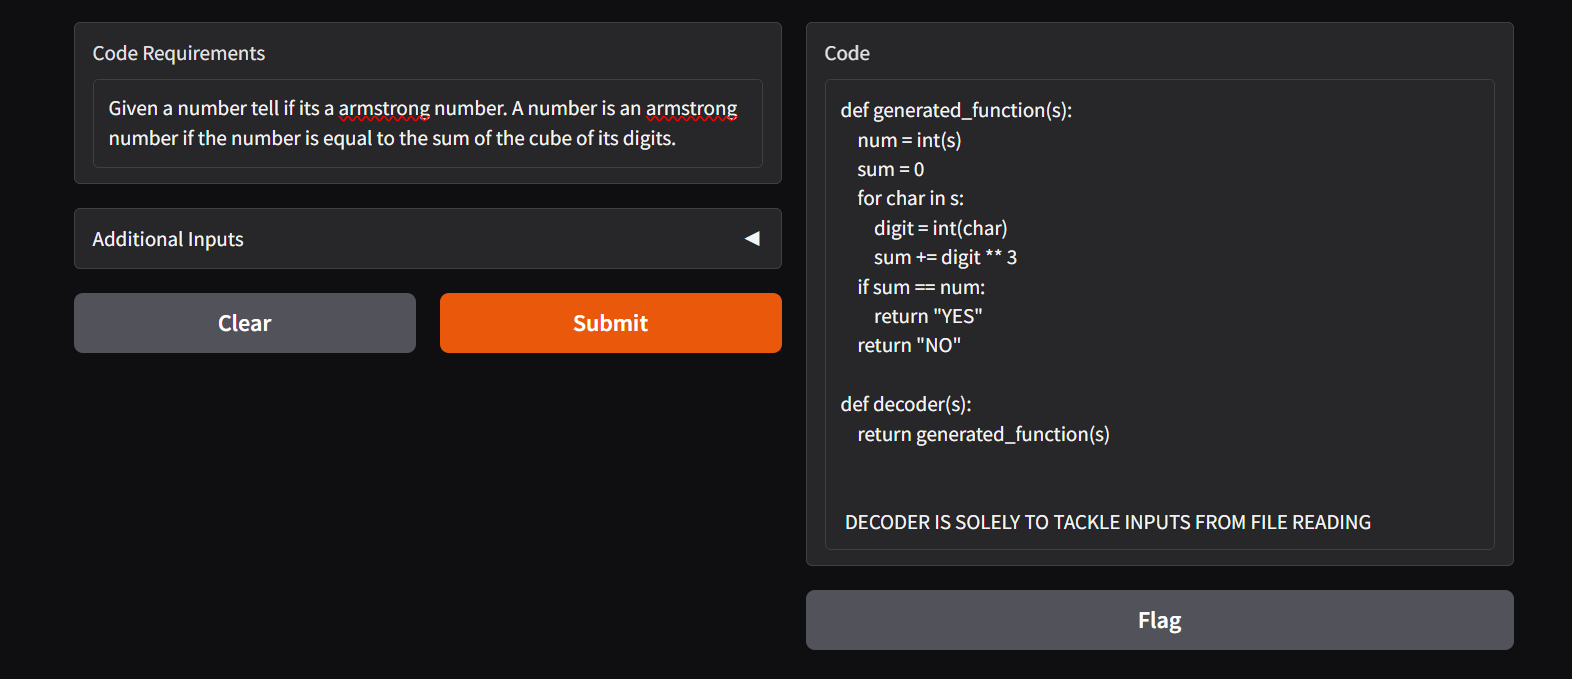The image size is (1572, 679).
Task: Click the 'for char in s:' line
Action: pos(910,198)
